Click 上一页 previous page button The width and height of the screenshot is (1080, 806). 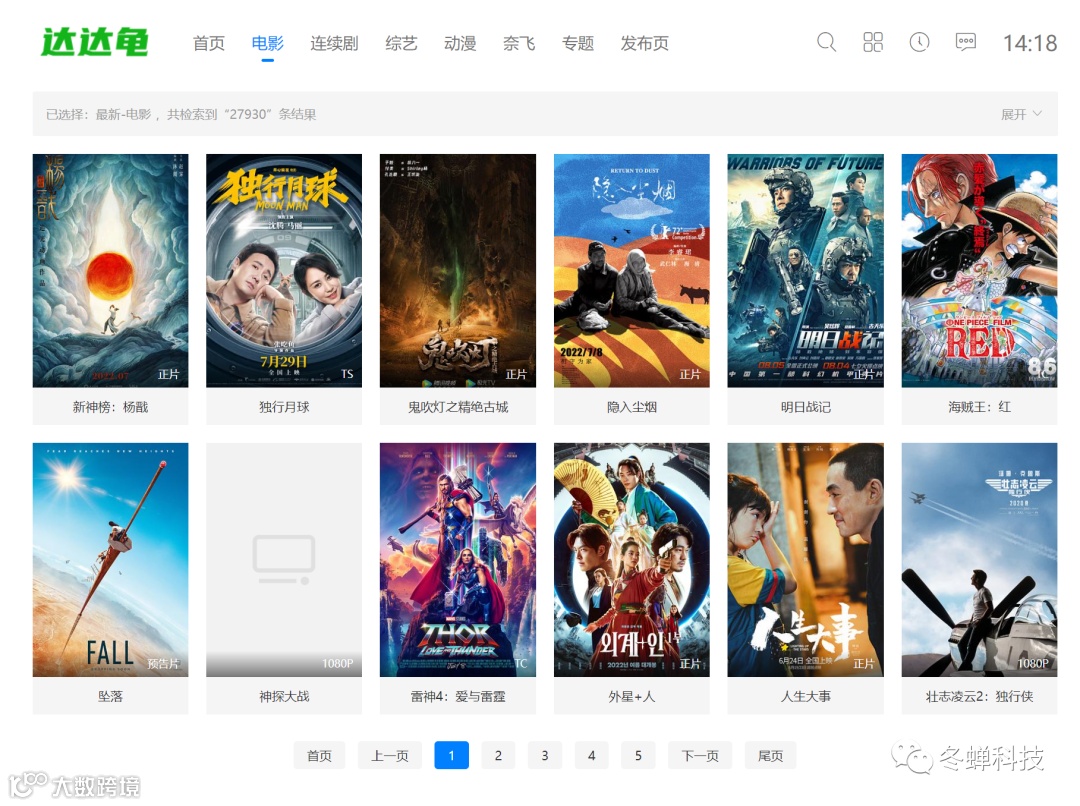tap(390, 756)
